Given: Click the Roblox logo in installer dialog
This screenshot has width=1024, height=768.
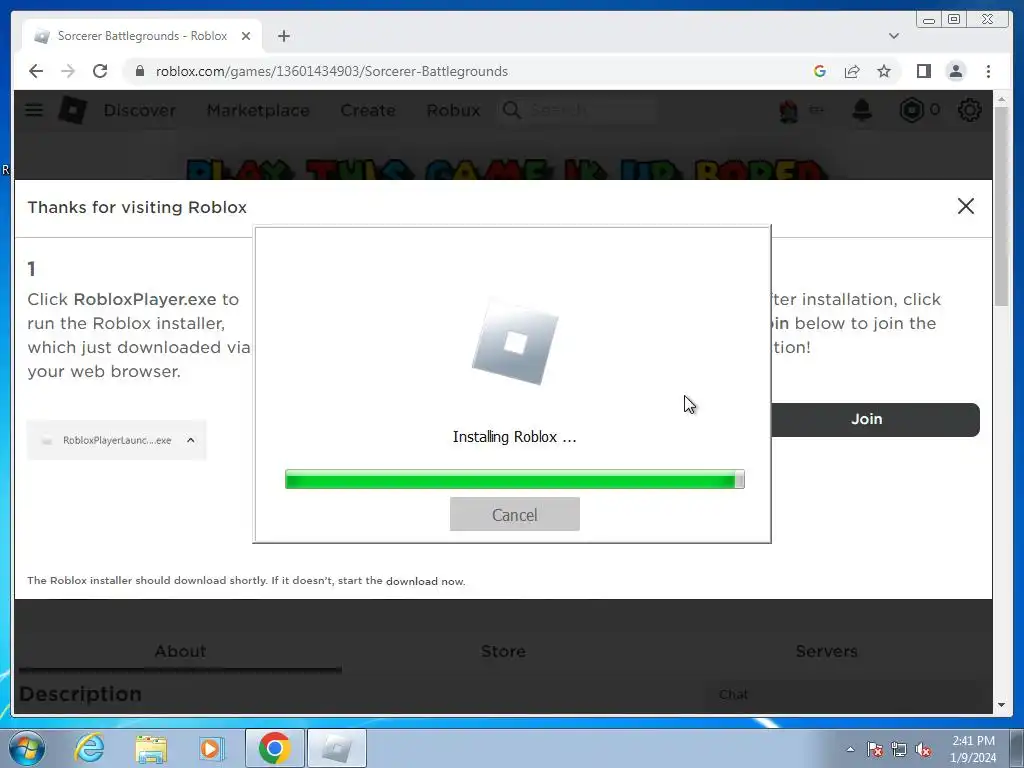Looking at the screenshot, I should (515, 342).
